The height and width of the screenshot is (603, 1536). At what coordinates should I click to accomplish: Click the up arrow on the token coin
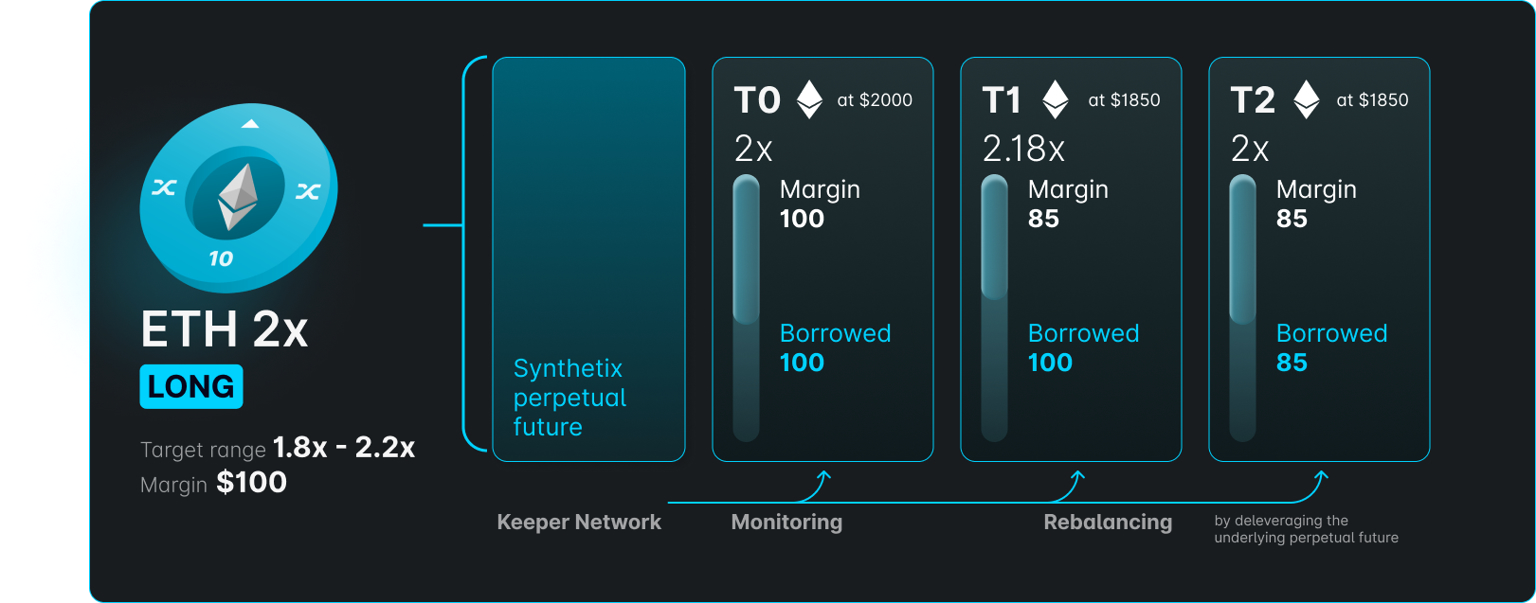pos(251,124)
